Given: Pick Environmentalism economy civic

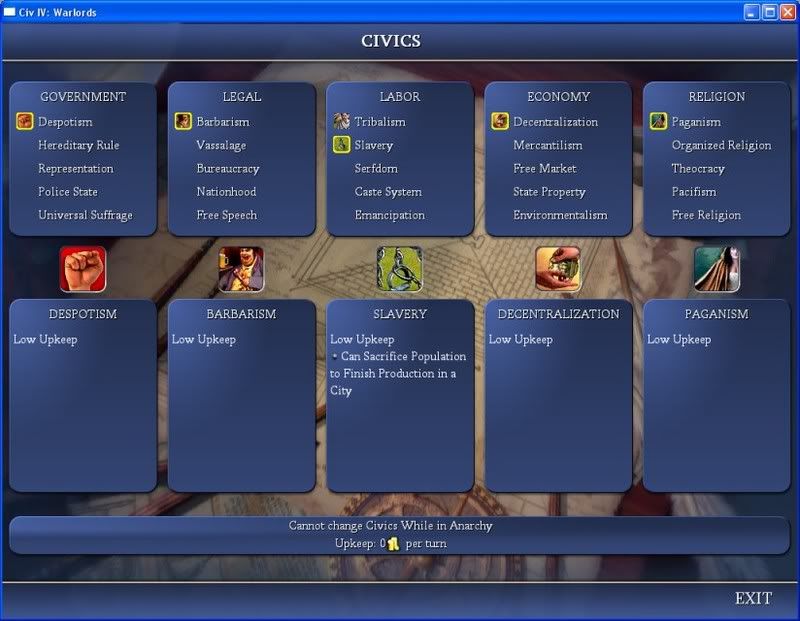Looking at the screenshot, I should pos(560,215).
